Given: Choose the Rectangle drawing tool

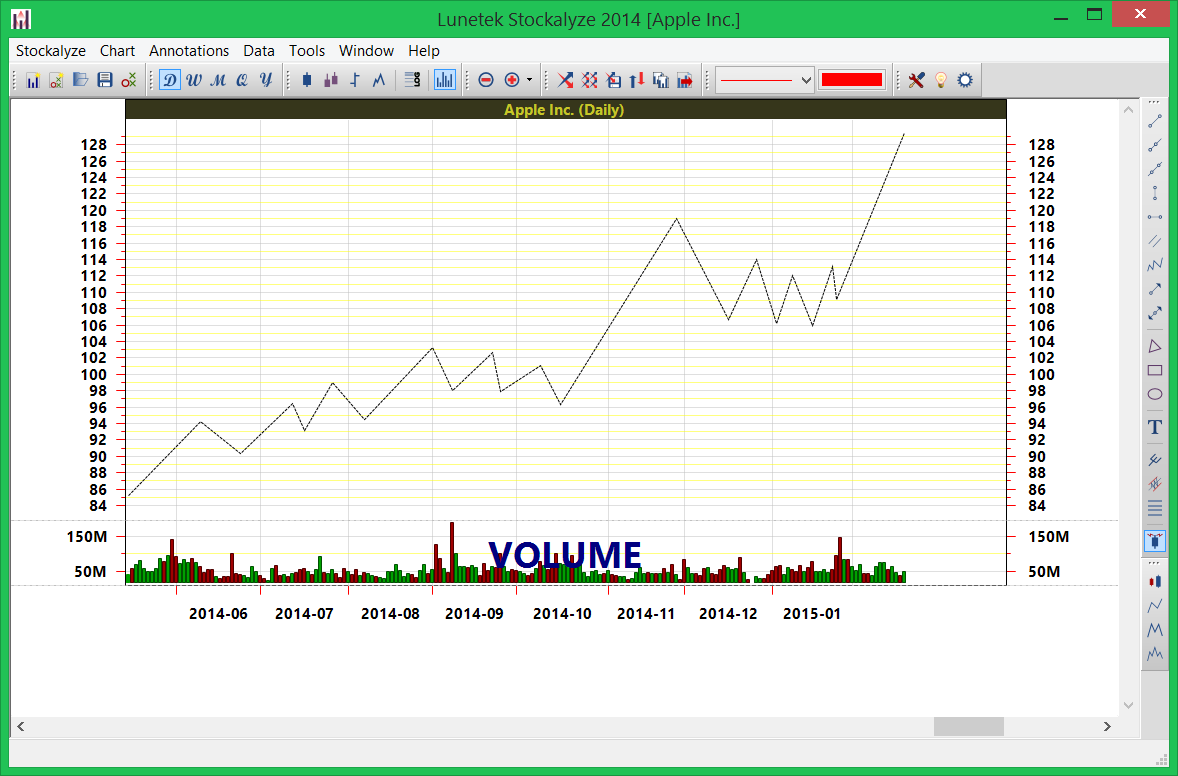Looking at the screenshot, I should click(x=1154, y=370).
